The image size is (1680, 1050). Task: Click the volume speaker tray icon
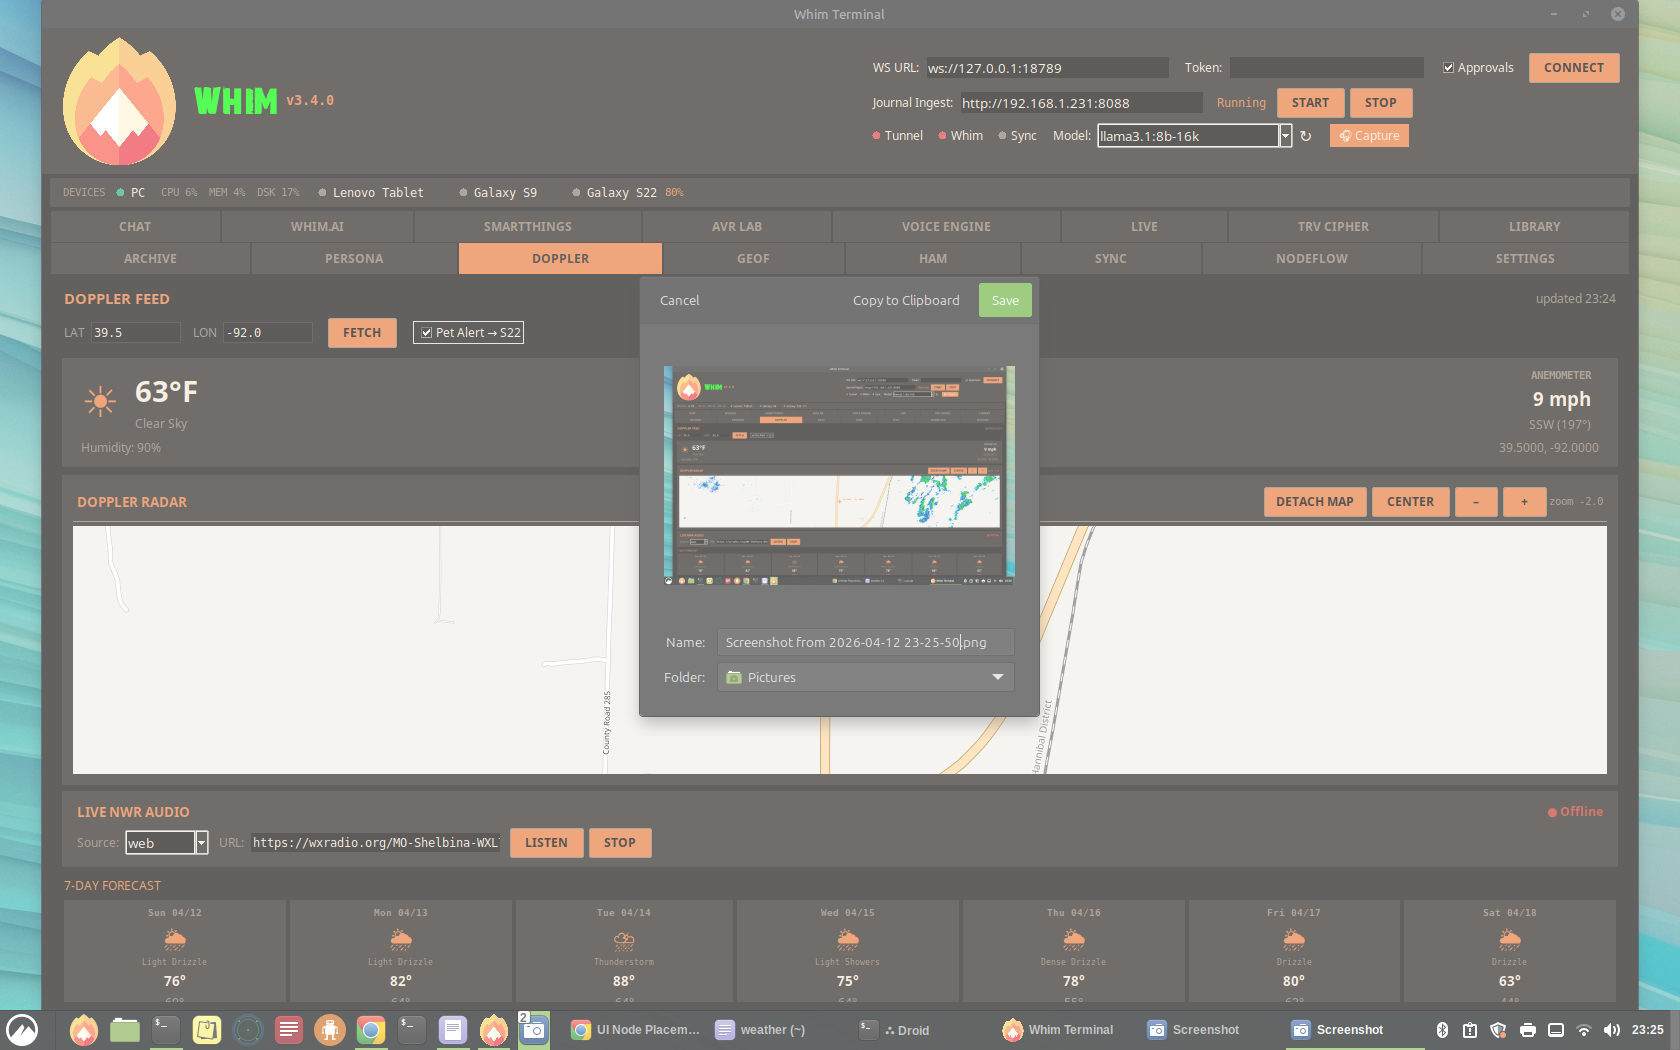click(x=1611, y=1029)
